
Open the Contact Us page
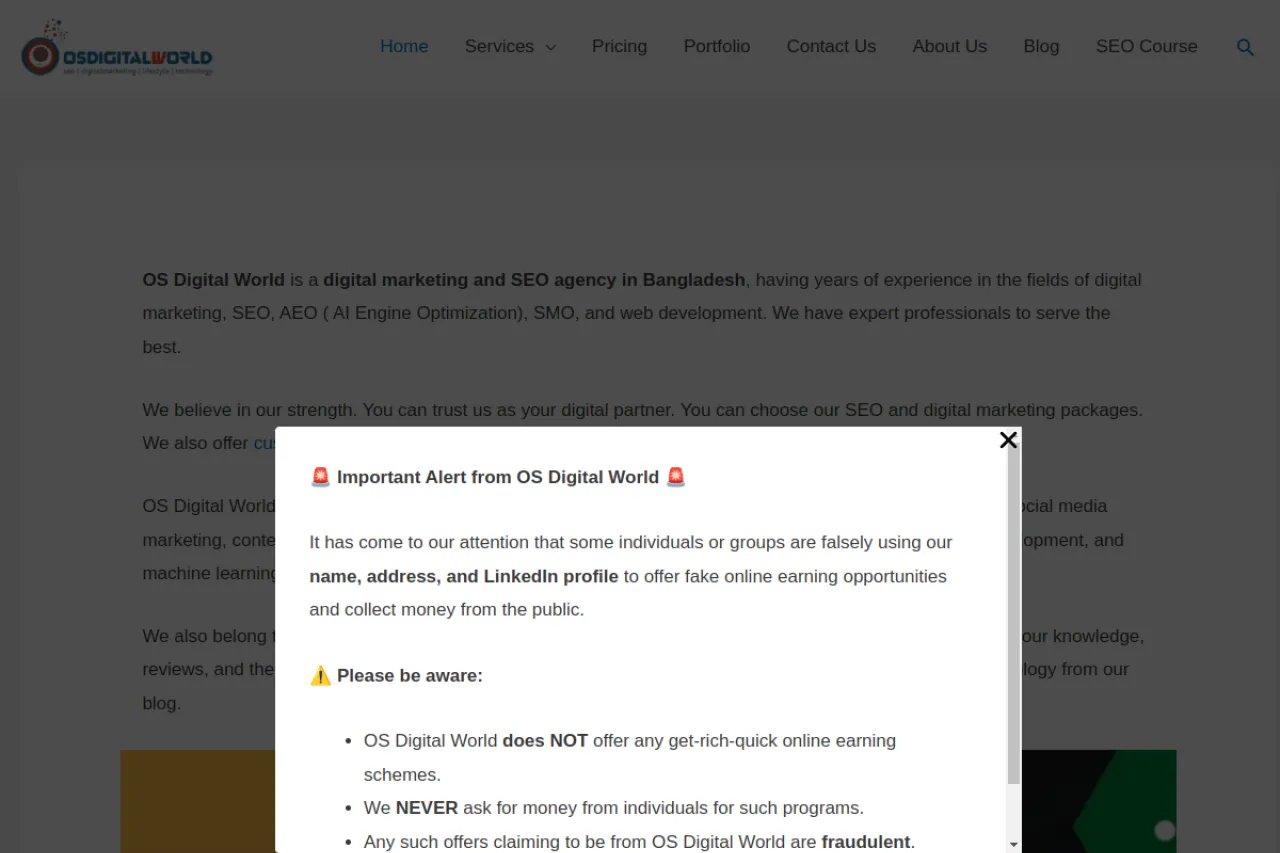831,46
